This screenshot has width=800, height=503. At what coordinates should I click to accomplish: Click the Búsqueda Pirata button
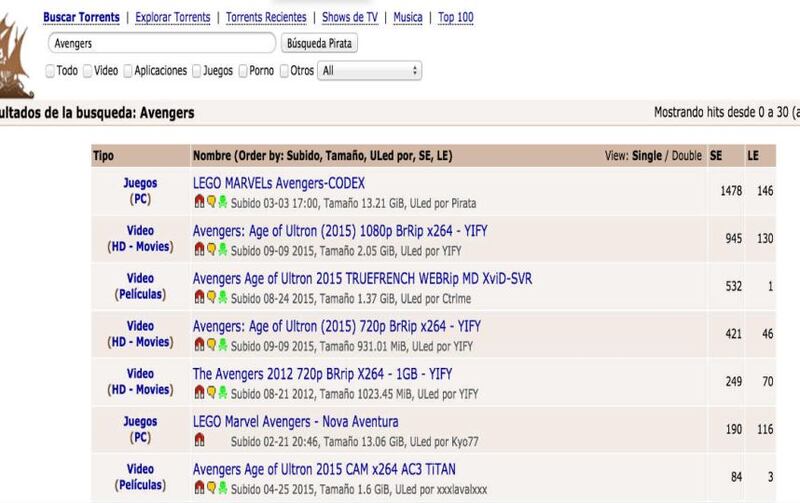pos(319,43)
